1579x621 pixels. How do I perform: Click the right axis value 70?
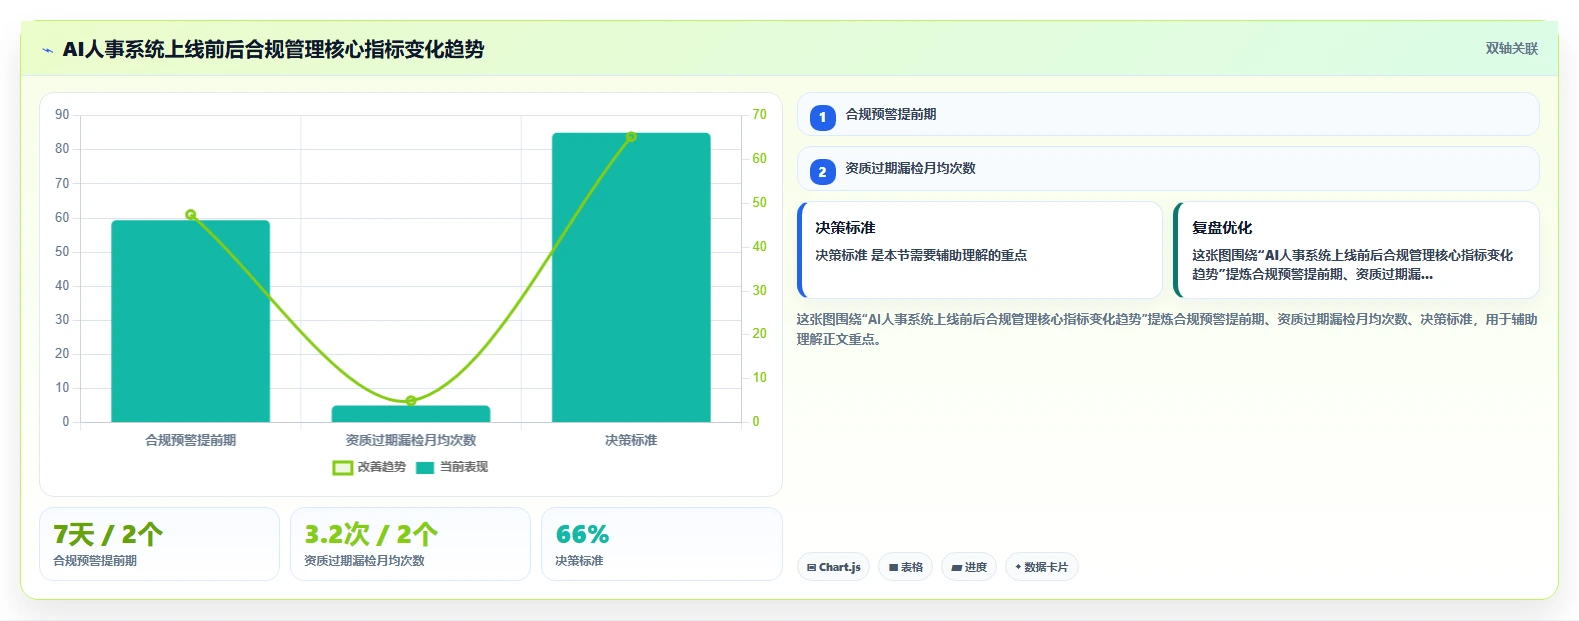coord(759,115)
